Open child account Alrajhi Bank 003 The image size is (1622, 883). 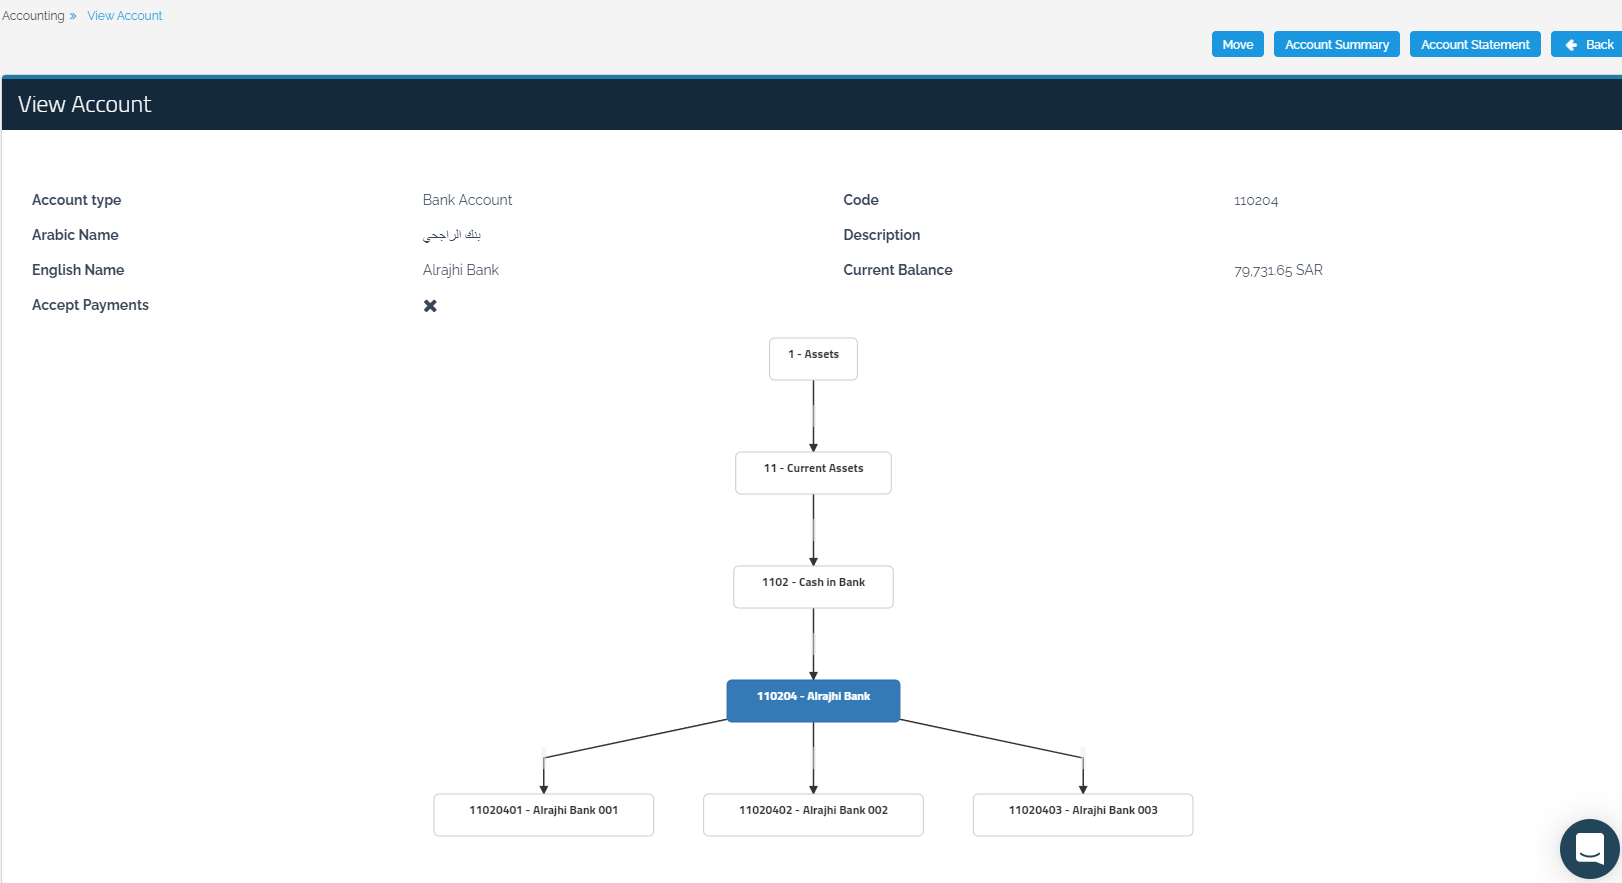coord(1082,814)
